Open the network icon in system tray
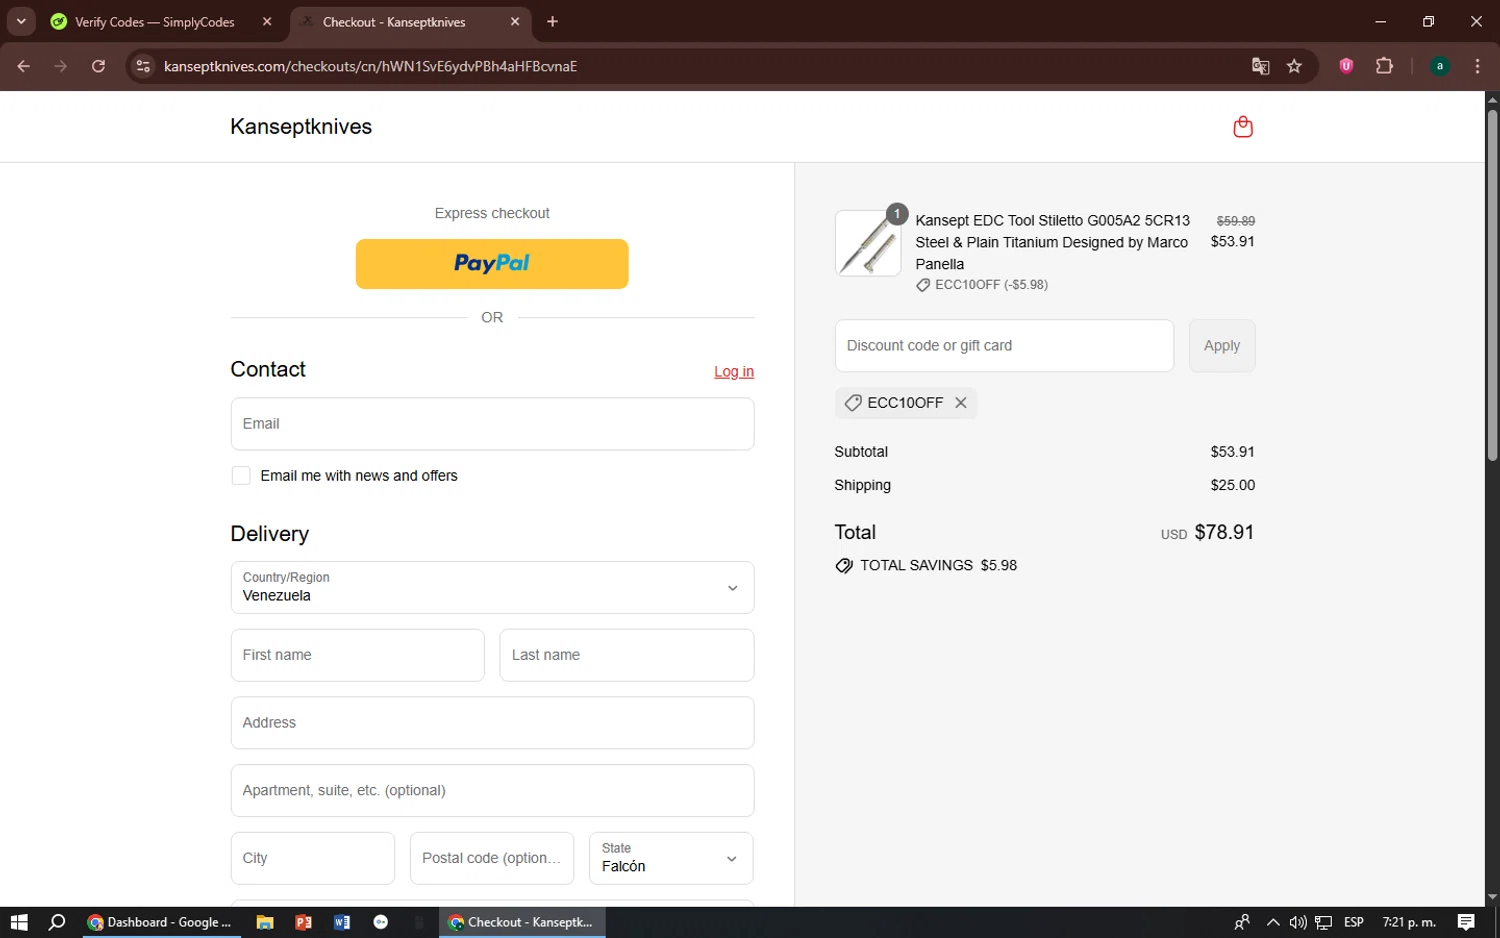Viewport: 1500px width, 938px height. coord(1323,922)
